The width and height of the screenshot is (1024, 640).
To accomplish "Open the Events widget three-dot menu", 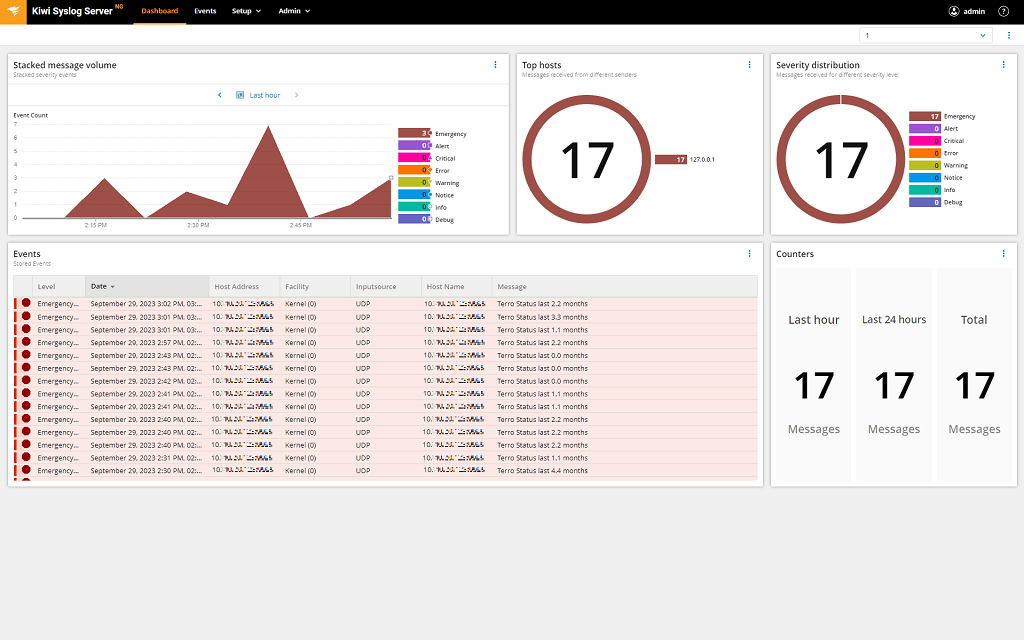I will tap(750, 253).
